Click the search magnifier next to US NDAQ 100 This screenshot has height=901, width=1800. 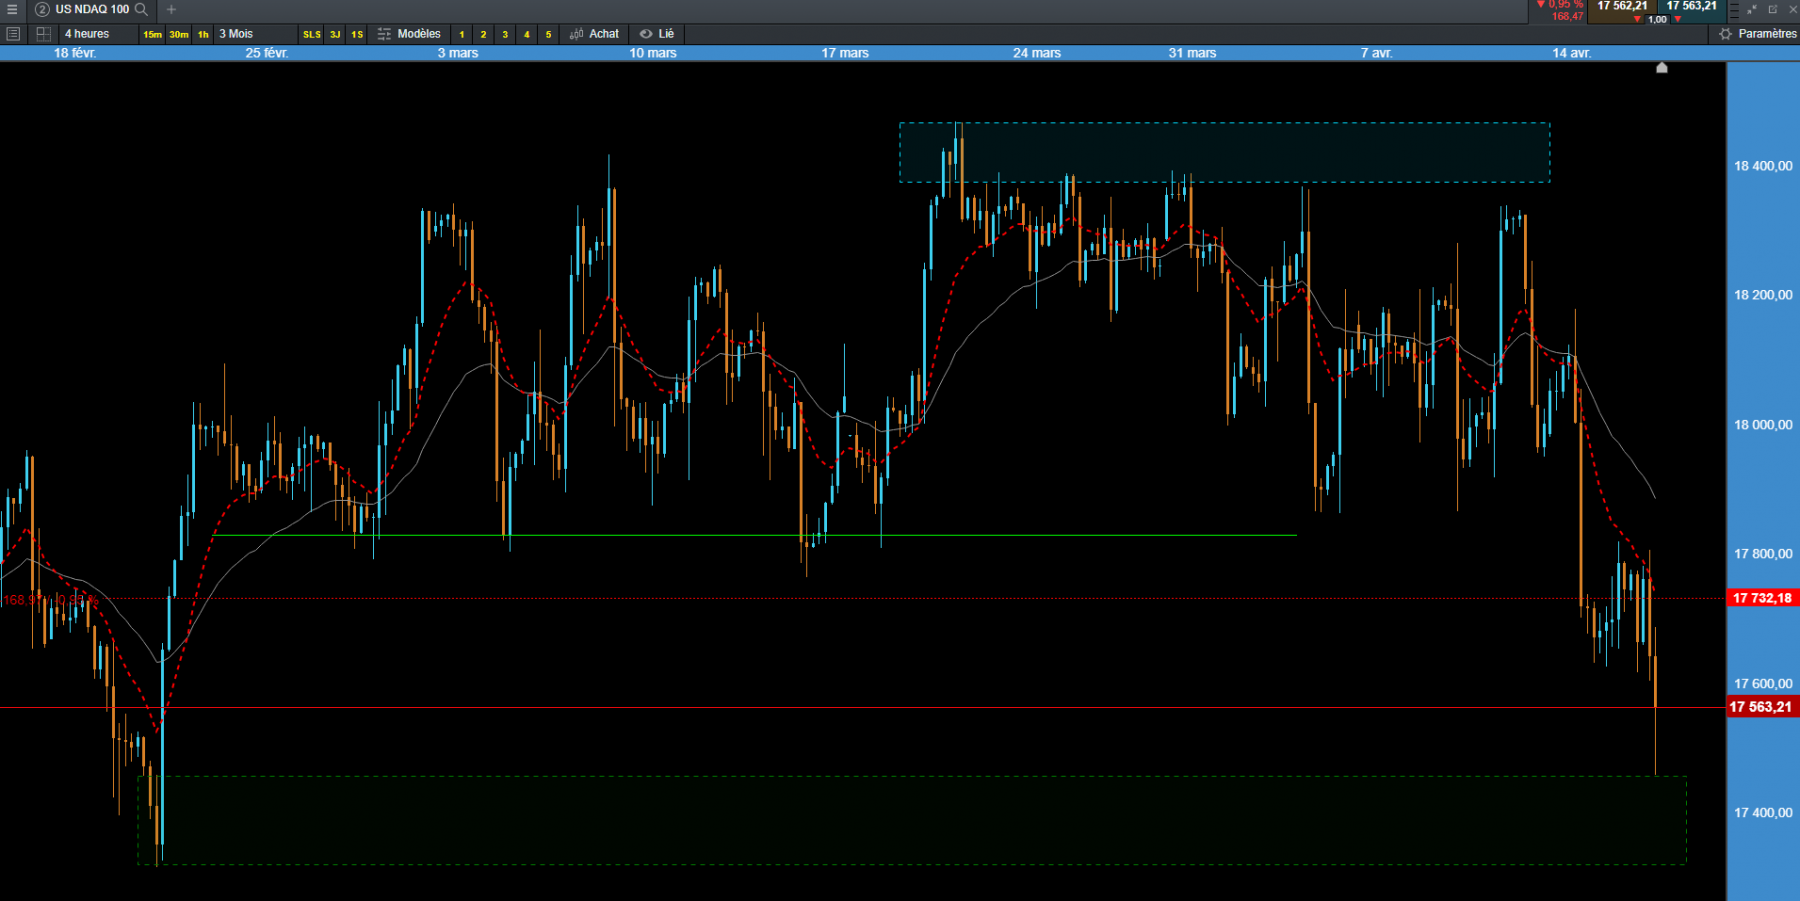tap(142, 9)
